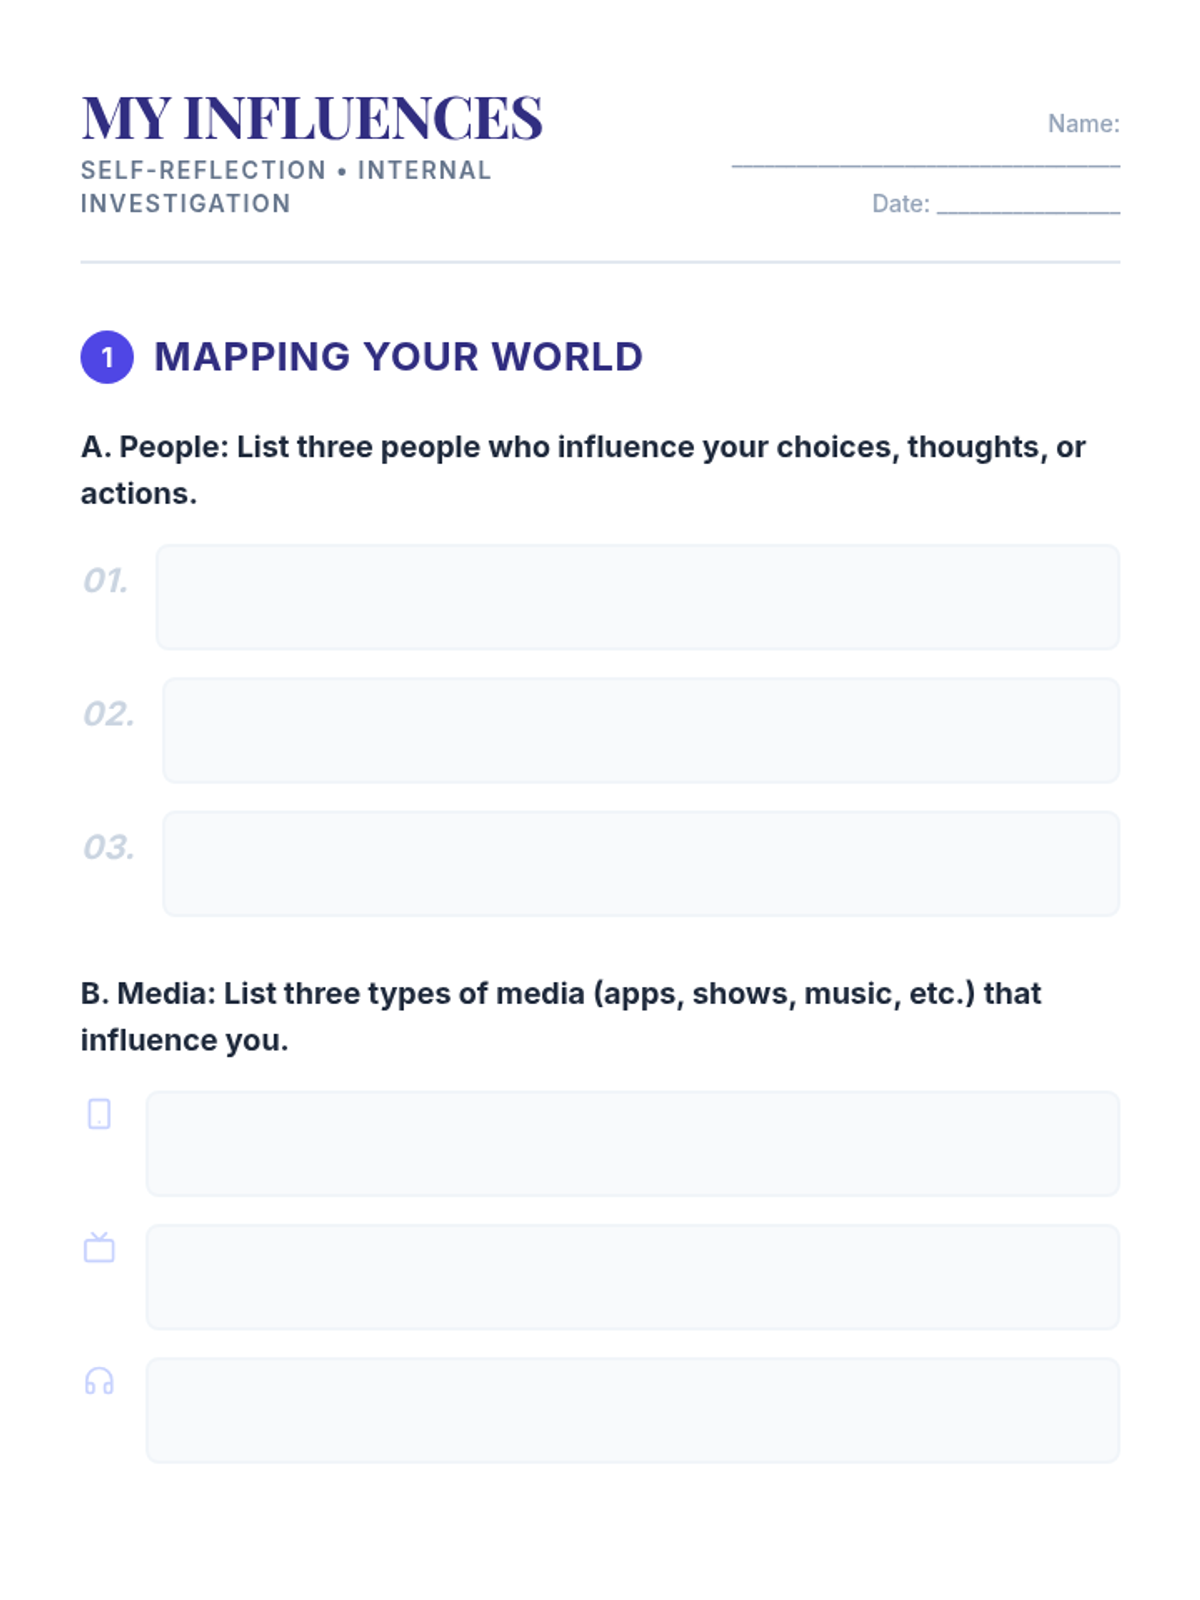Select the third people answer box
1200x1600 pixels.
tap(641, 863)
